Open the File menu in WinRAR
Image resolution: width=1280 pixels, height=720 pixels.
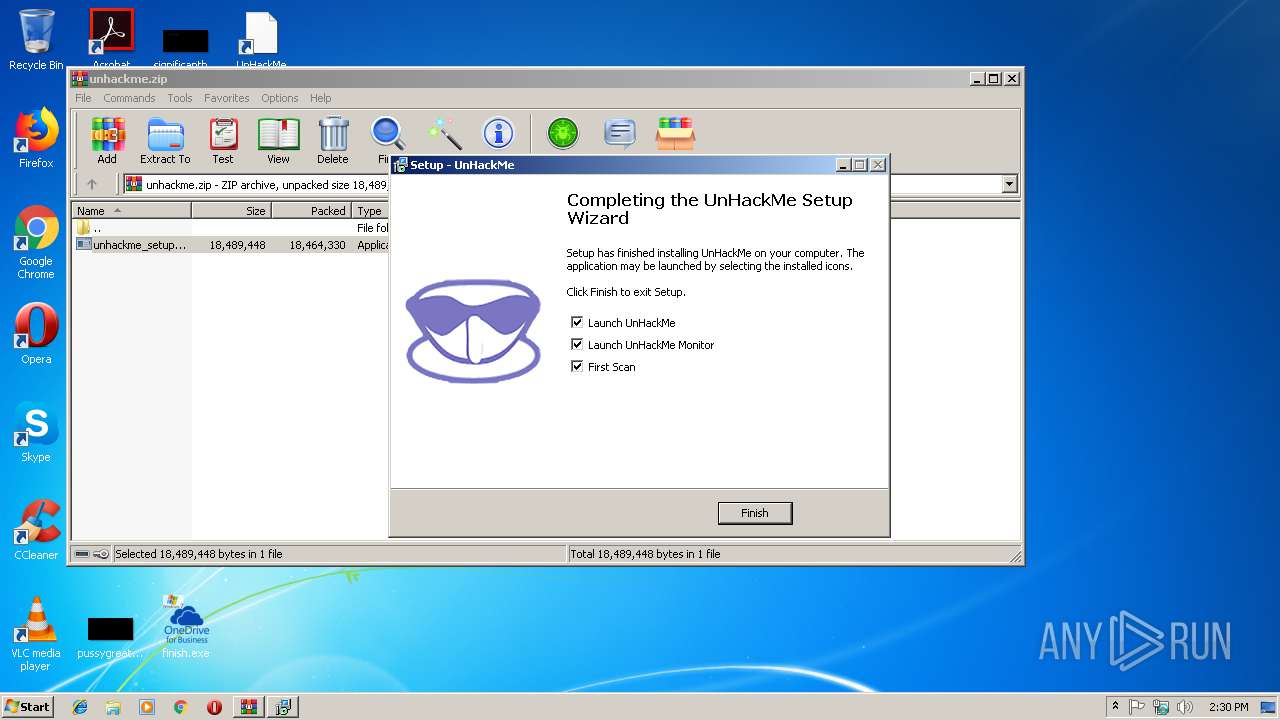83,98
